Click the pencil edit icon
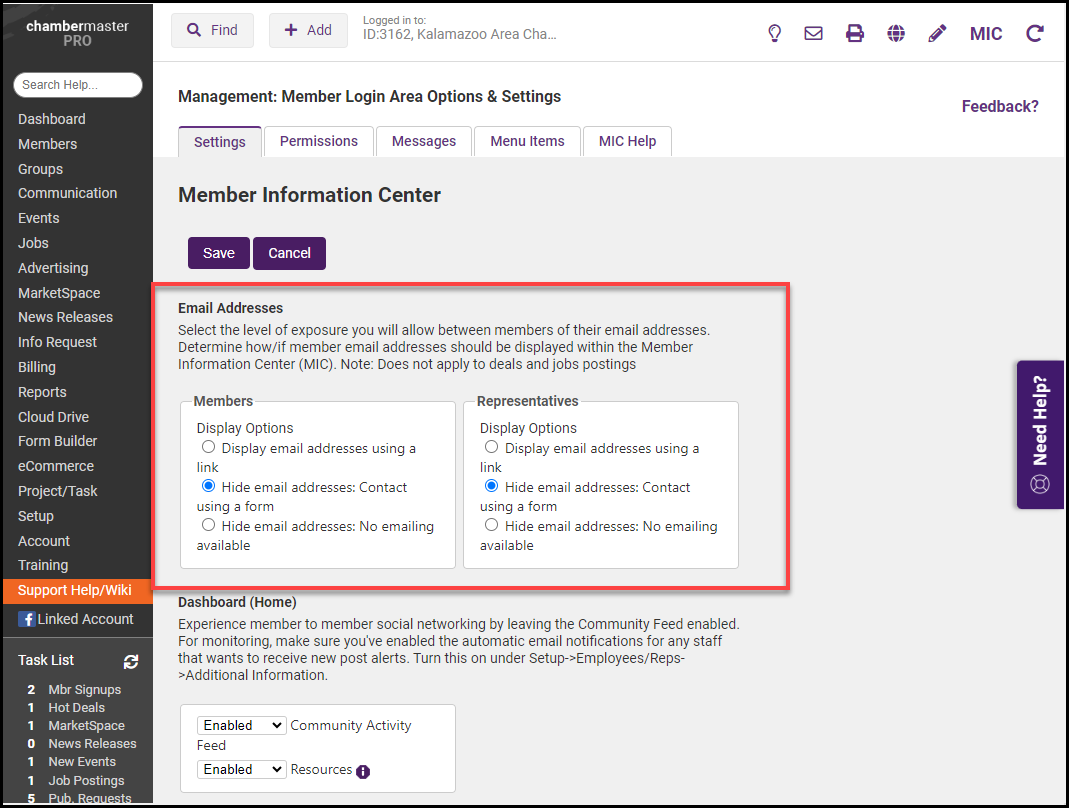 tap(937, 33)
